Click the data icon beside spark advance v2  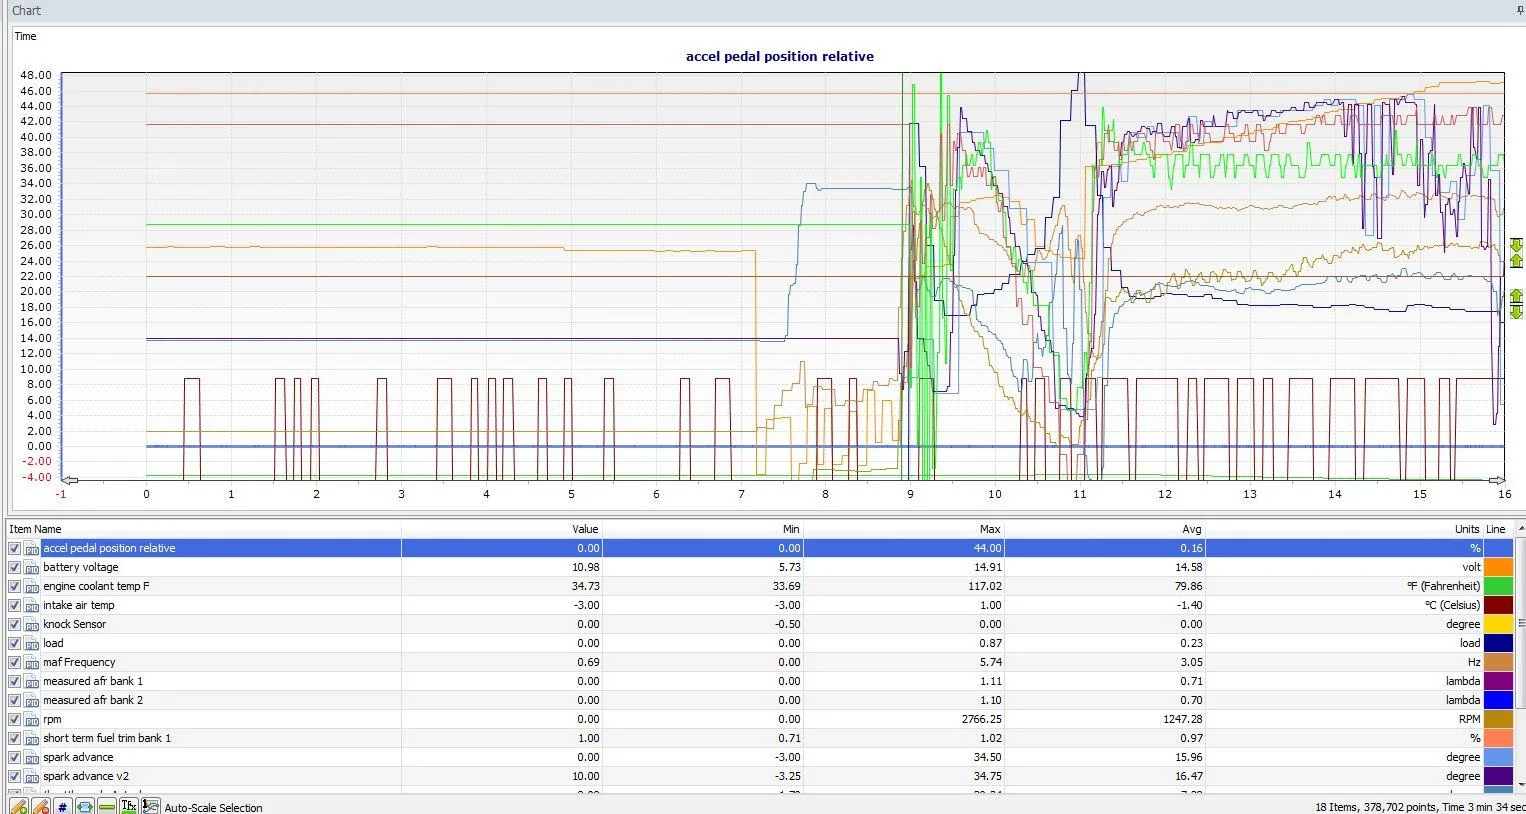point(32,777)
